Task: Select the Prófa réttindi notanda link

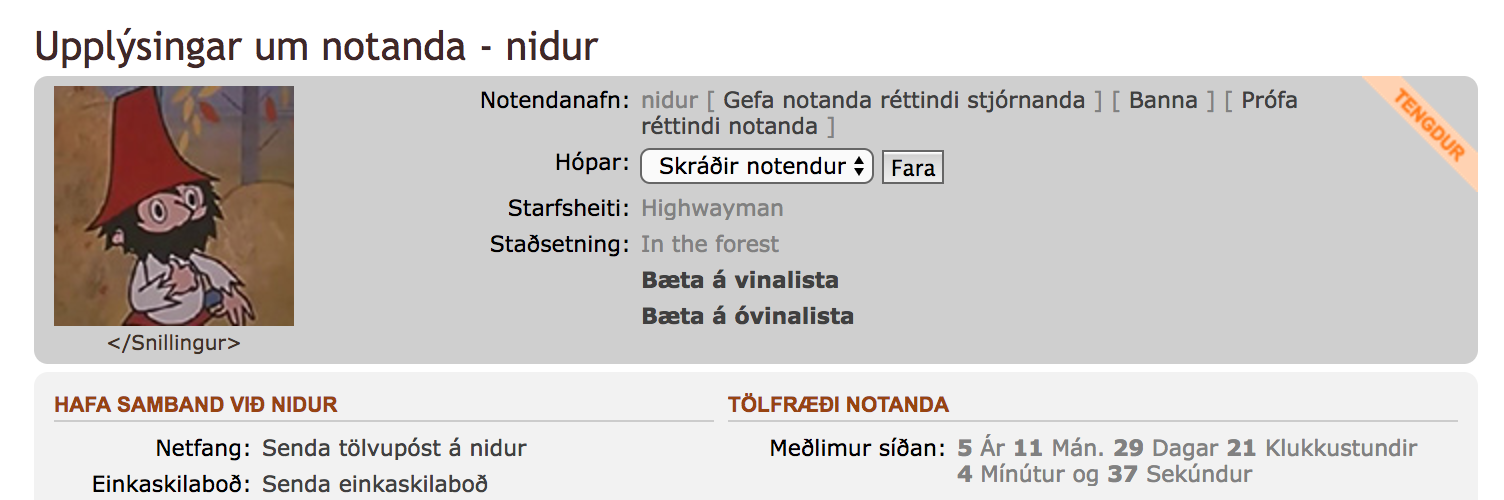Action: point(1269,101)
